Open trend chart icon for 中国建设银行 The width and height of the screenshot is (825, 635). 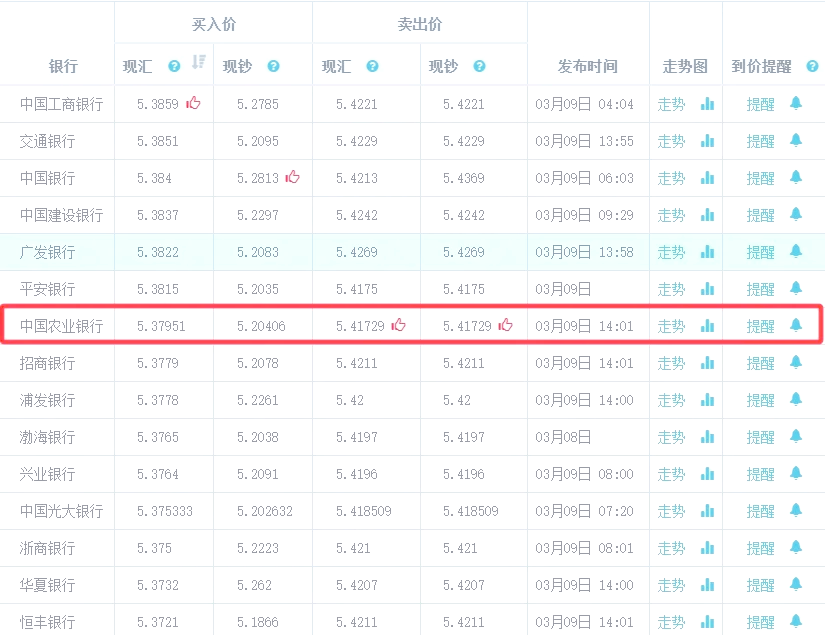(708, 215)
